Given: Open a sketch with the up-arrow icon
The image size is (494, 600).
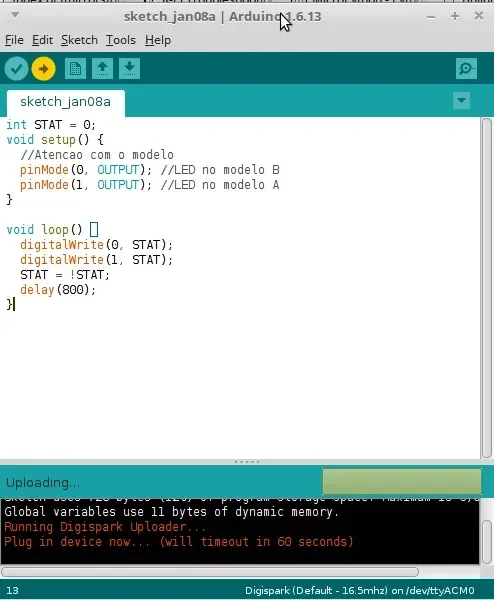Looking at the screenshot, I should (102, 69).
